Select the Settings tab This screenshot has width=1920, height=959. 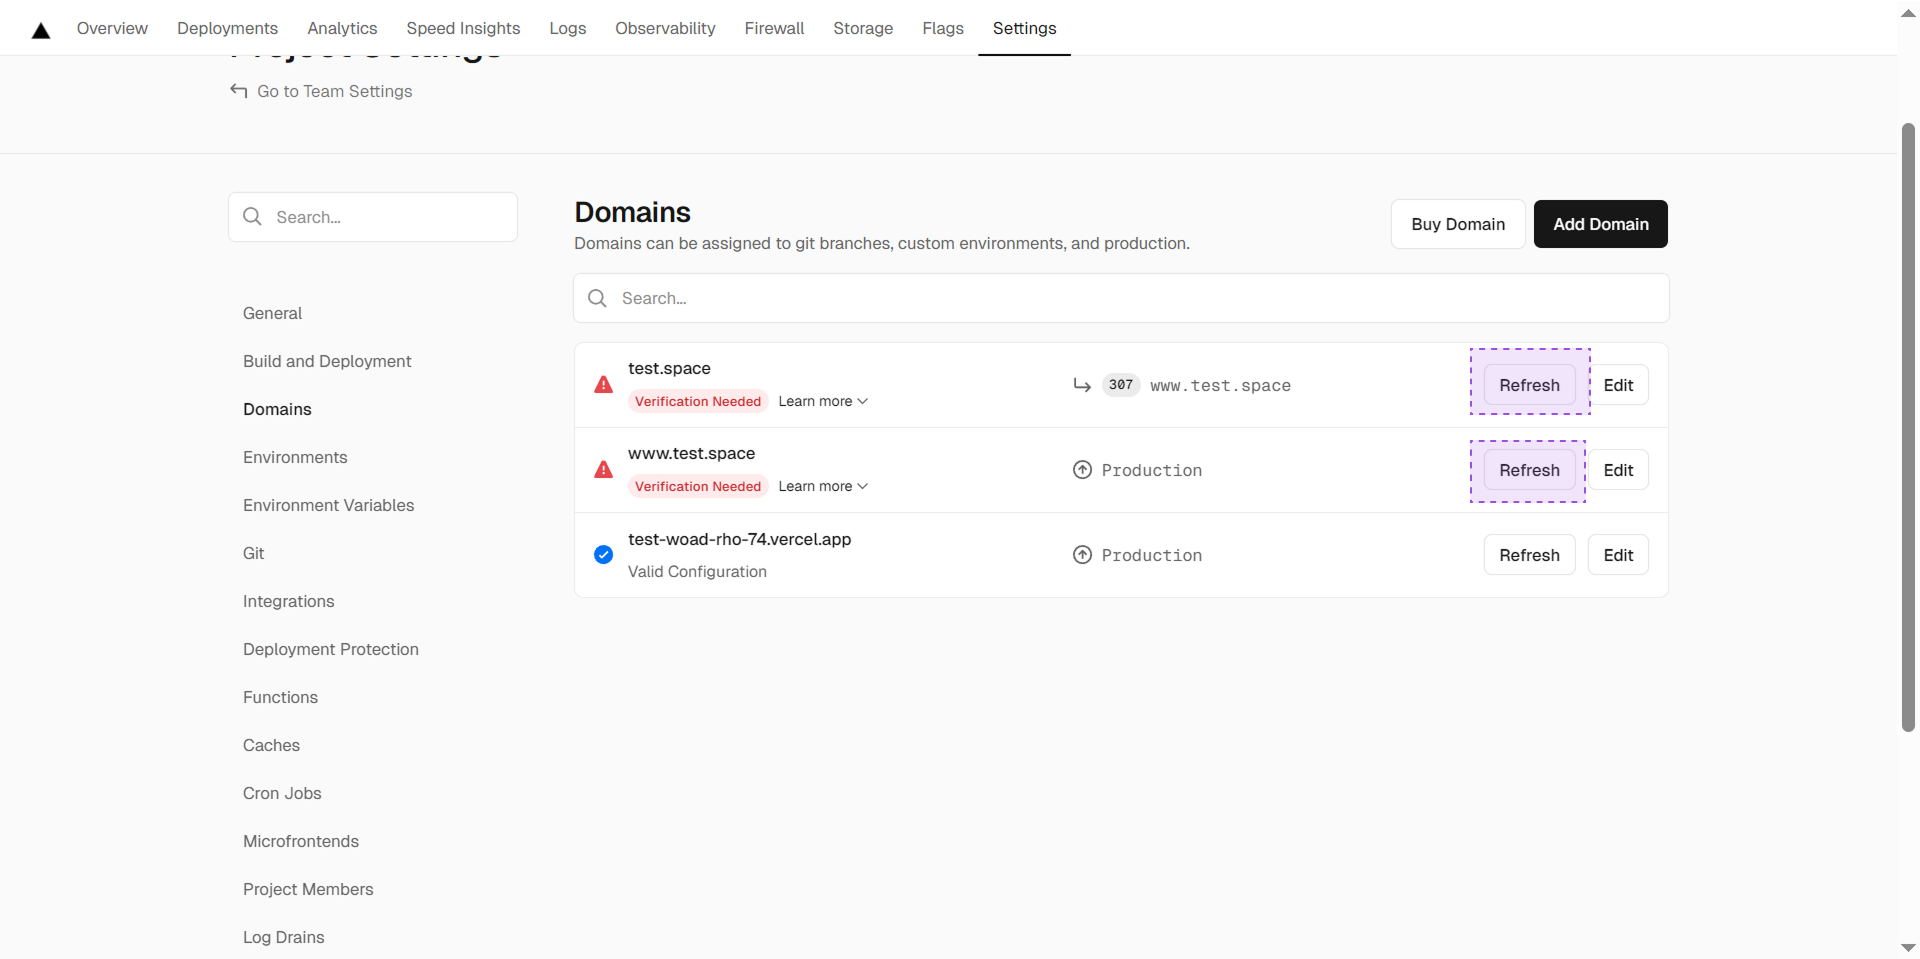click(1024, 28)
